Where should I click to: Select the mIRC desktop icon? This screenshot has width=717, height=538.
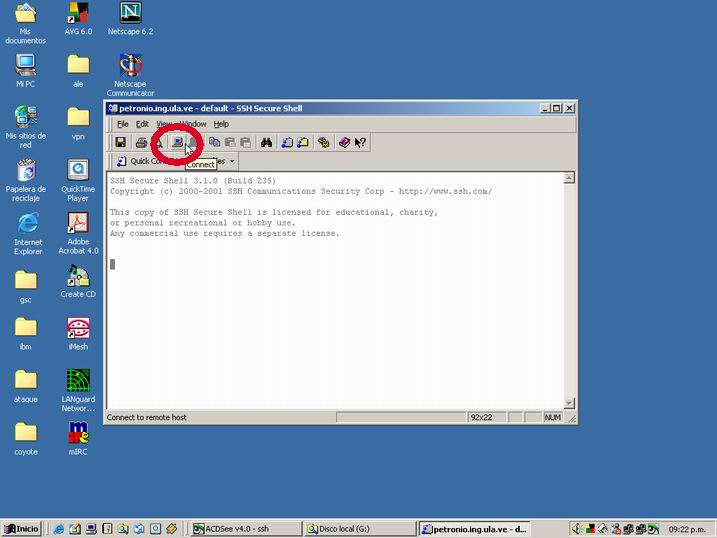[78, 439]
